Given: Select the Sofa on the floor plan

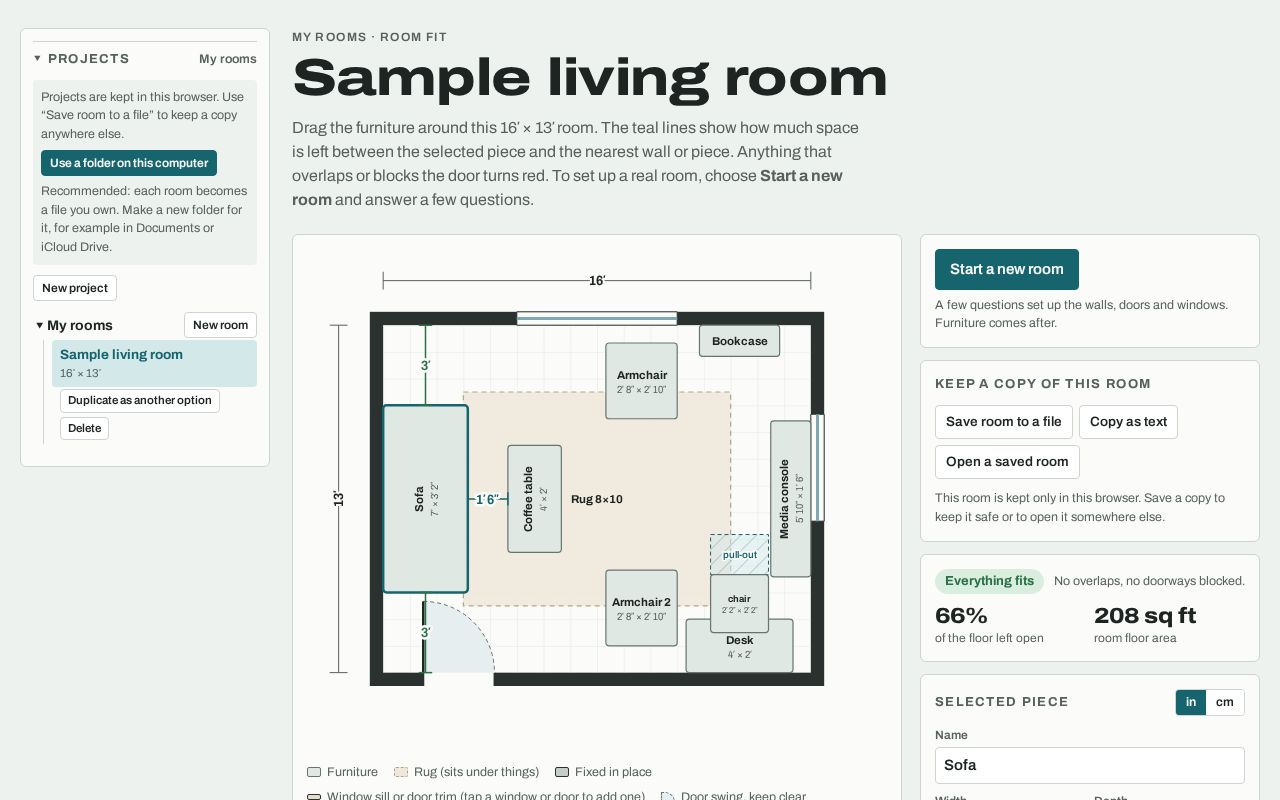Looking at the screenshot, I should 426,499.
